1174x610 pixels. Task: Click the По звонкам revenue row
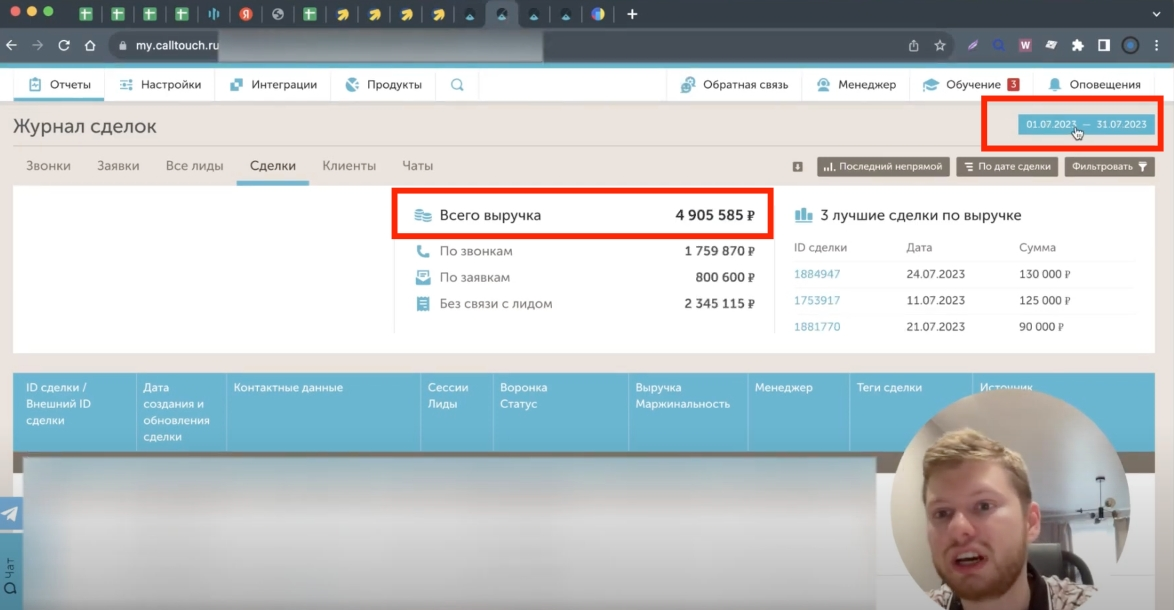[x=584, y=251]
